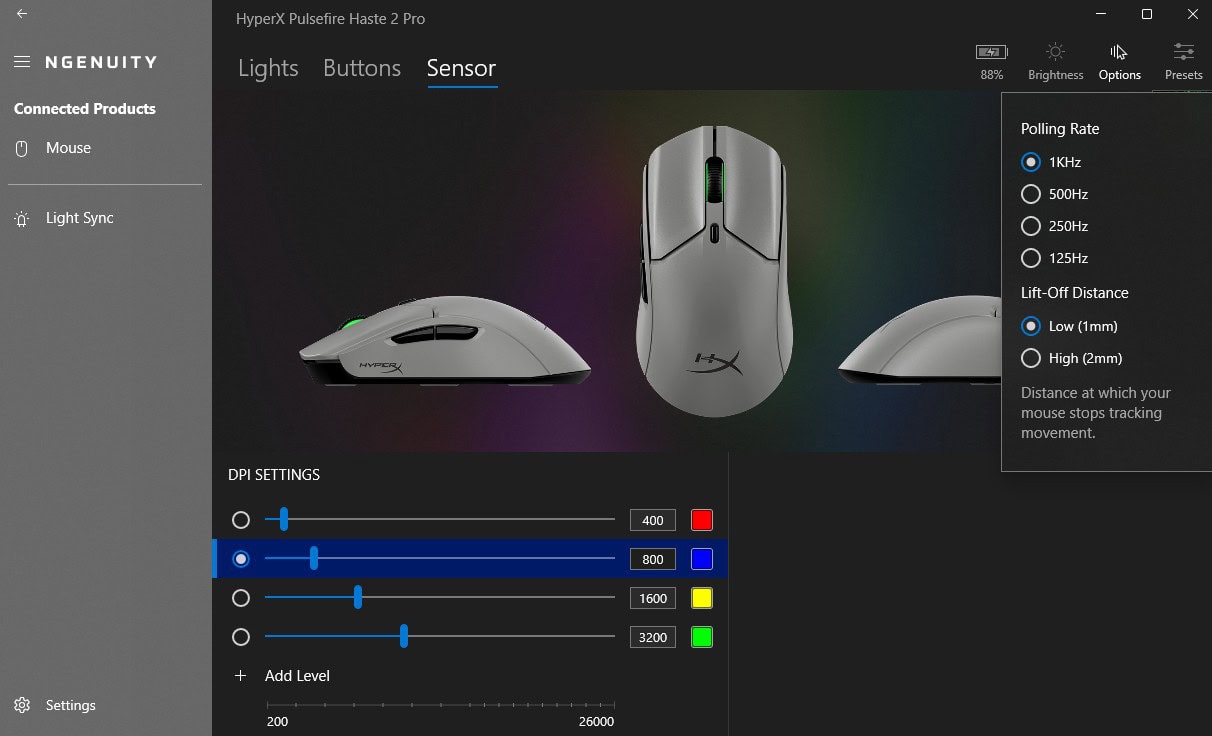Add a new DPI level
Image resolution: width=1212 pixels, height=736 pixels.
click(x=282, y=676)
